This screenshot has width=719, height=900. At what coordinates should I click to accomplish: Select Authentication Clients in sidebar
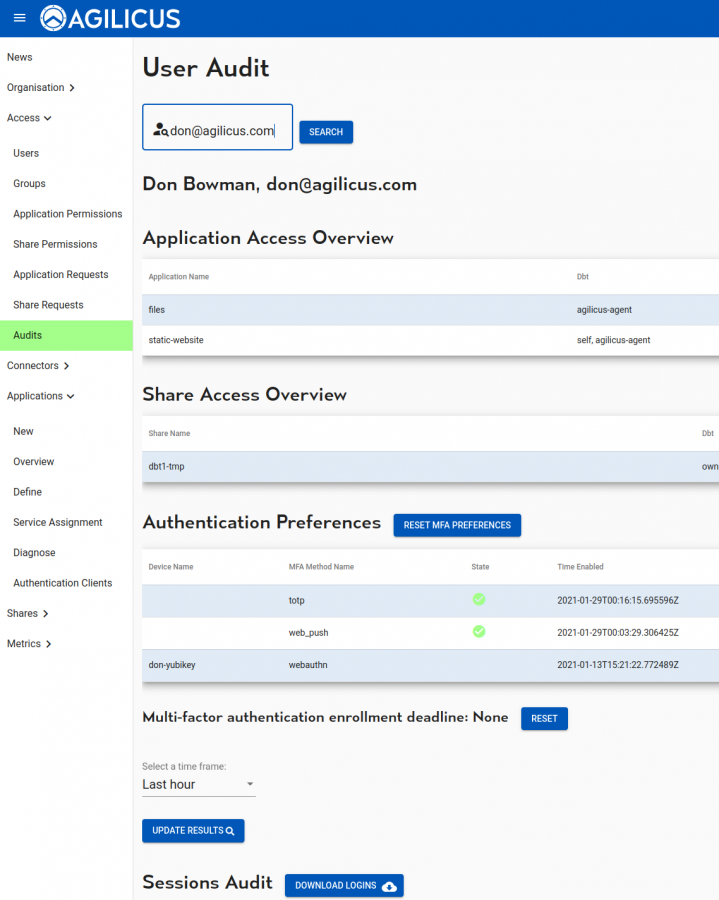[x=62, y=582]
